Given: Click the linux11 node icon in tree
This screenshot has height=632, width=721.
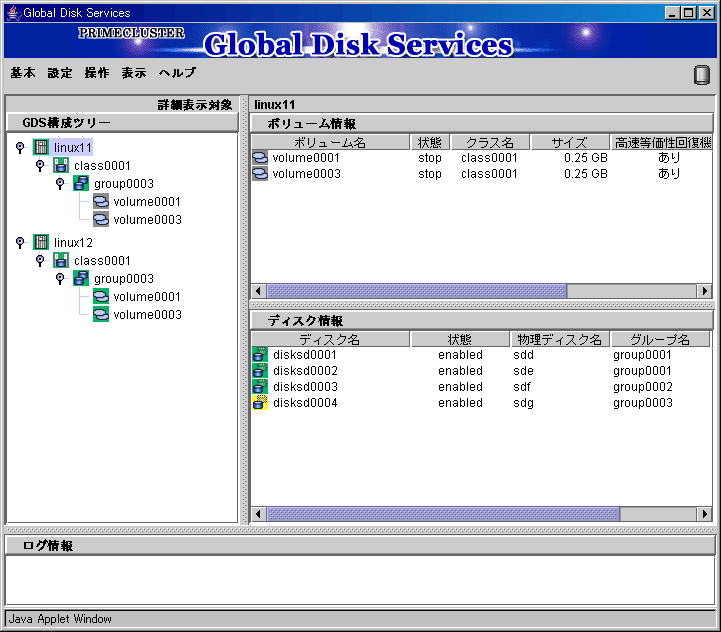Looking at the screenshot, I should coord(41,147).
